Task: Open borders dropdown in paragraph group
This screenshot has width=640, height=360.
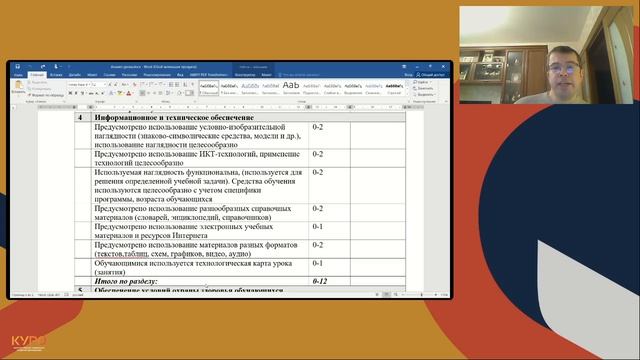Action: coord(193,93)
